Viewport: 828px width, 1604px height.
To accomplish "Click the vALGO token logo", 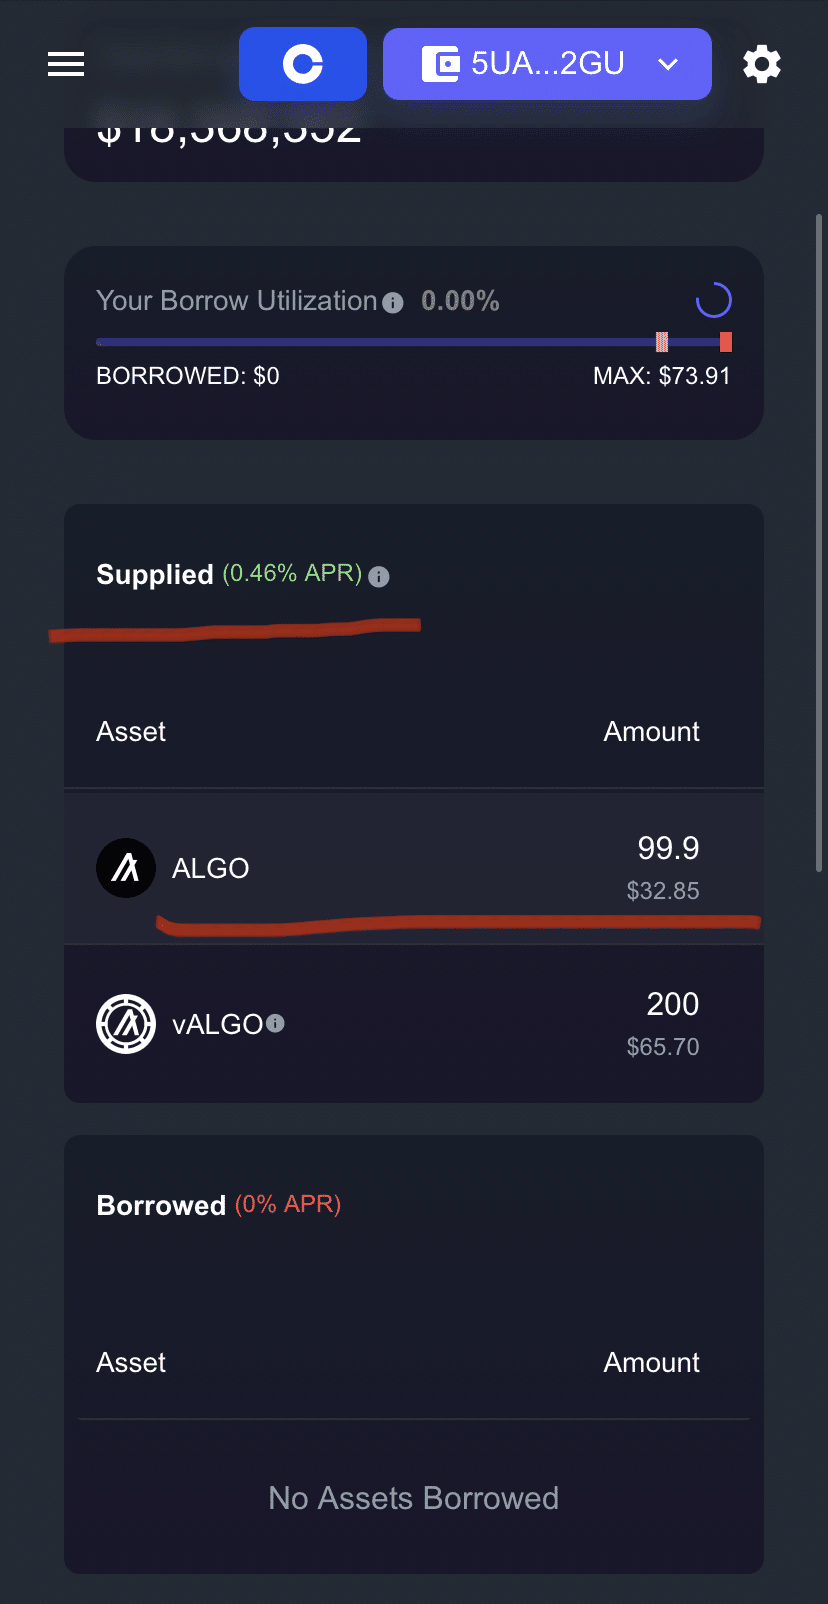I will point(126,1024).
